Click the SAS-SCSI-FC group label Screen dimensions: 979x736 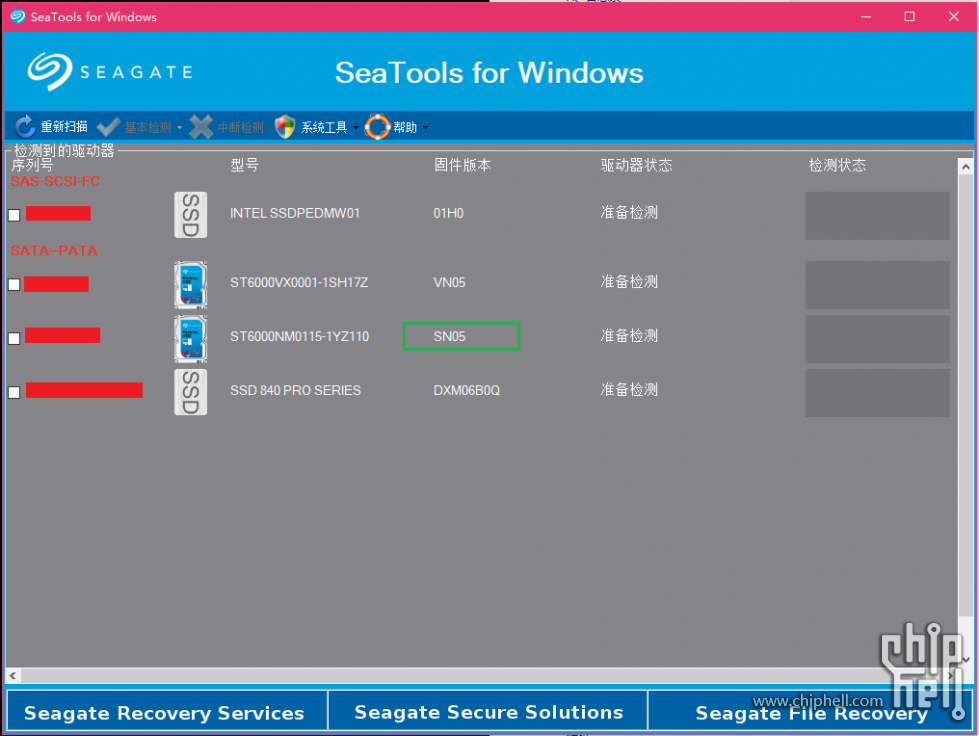point(55,182)
